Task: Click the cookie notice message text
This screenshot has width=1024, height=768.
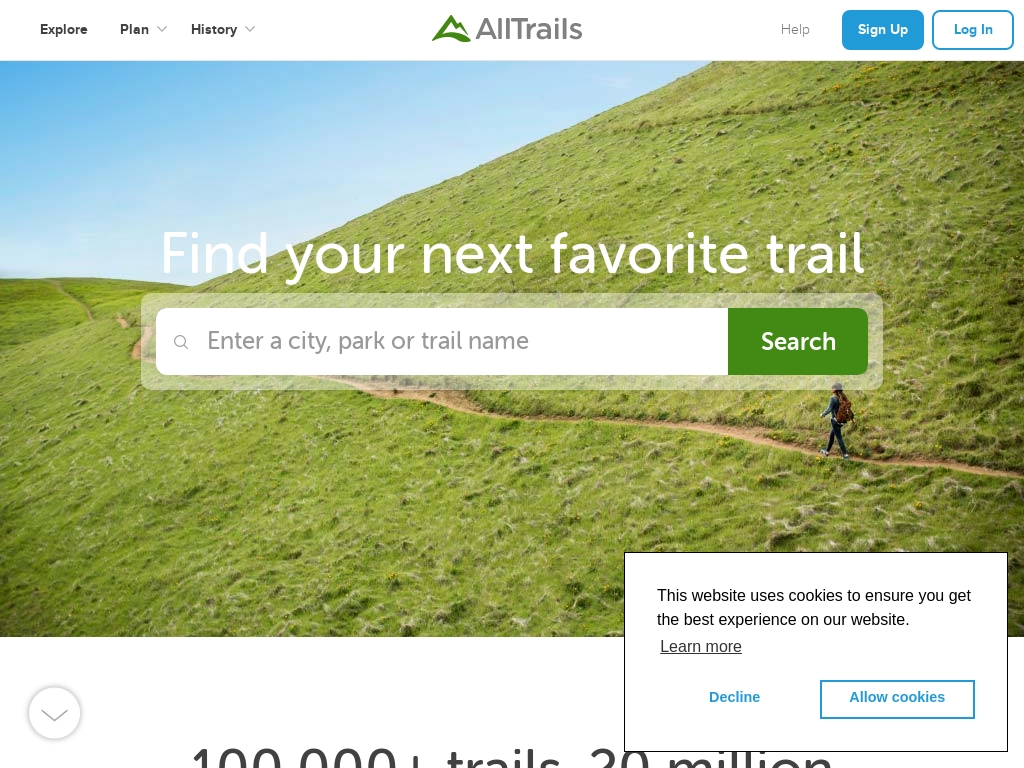Action: click(814, 607)
